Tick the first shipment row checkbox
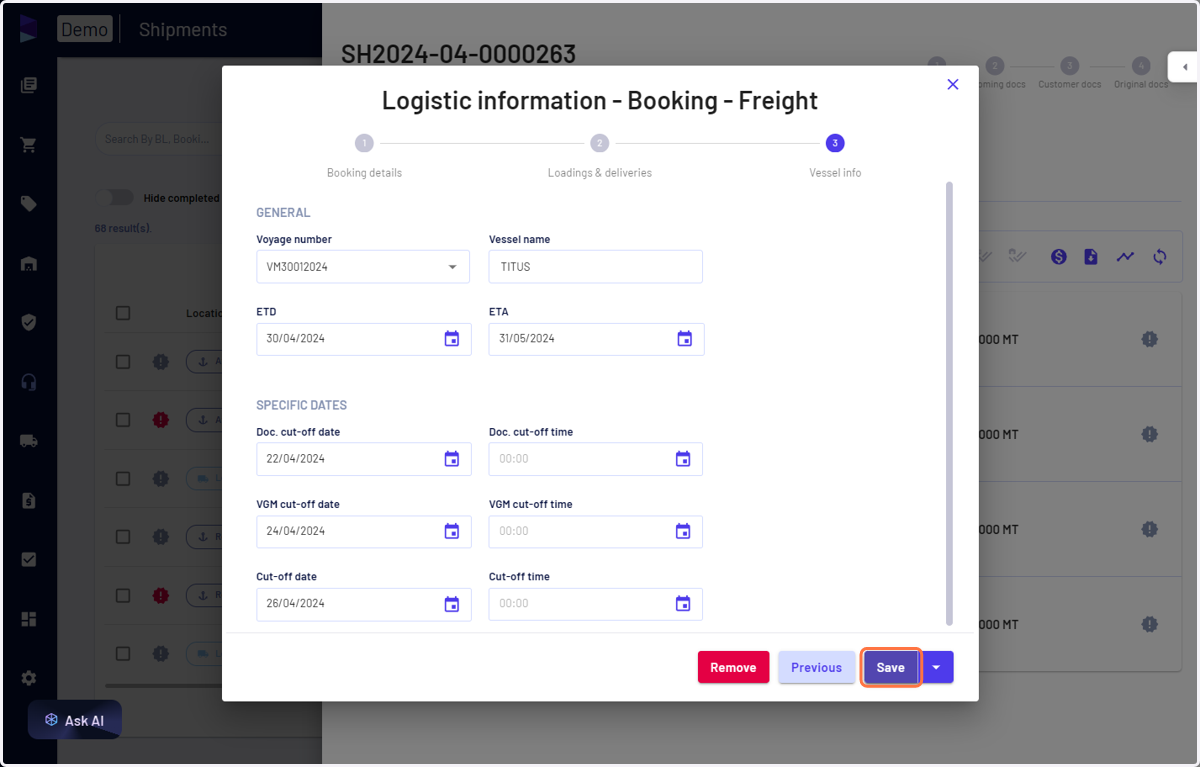 [x=123, y=362]
